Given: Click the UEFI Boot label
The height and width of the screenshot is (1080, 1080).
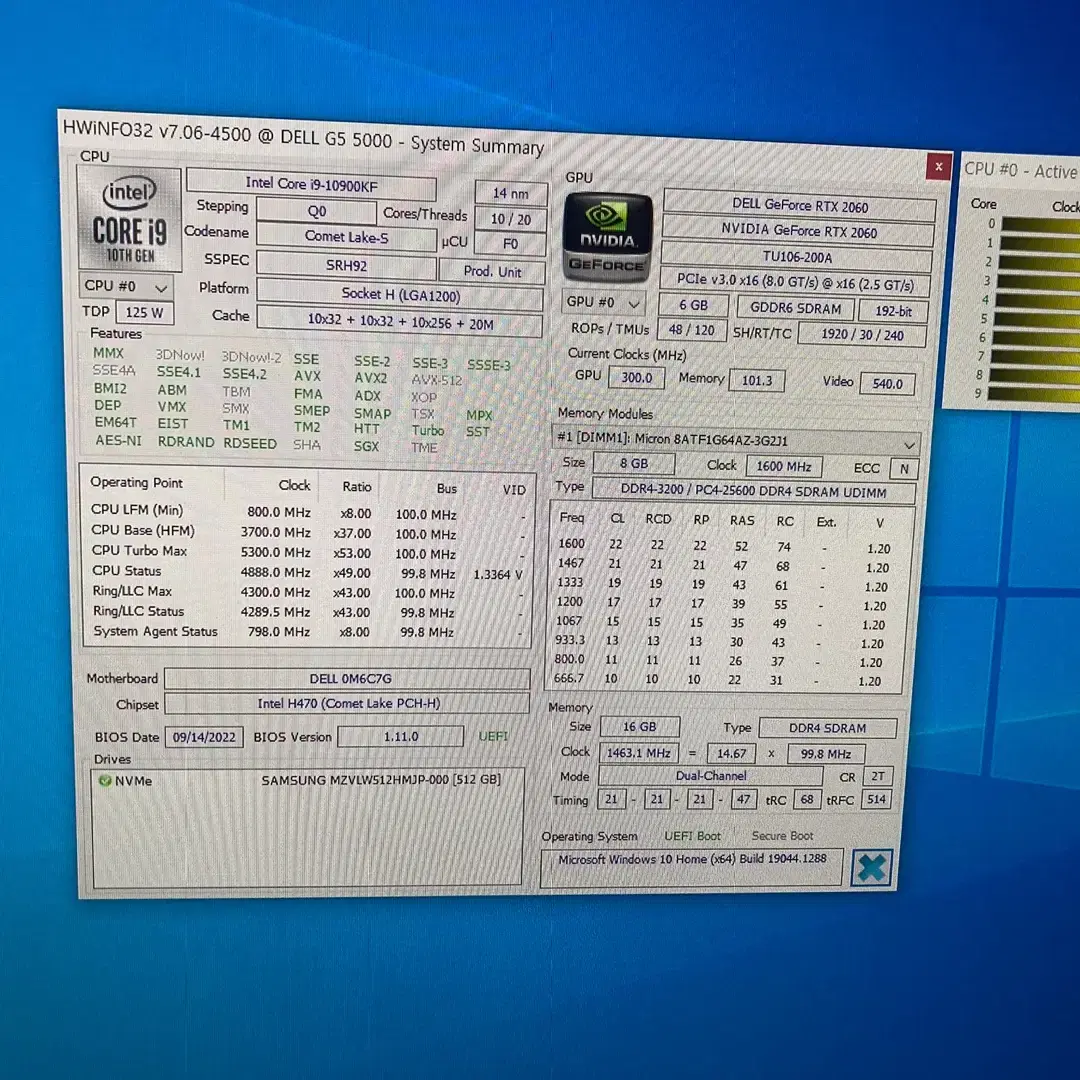Looking at the screenshot, I should click(692, 835).
